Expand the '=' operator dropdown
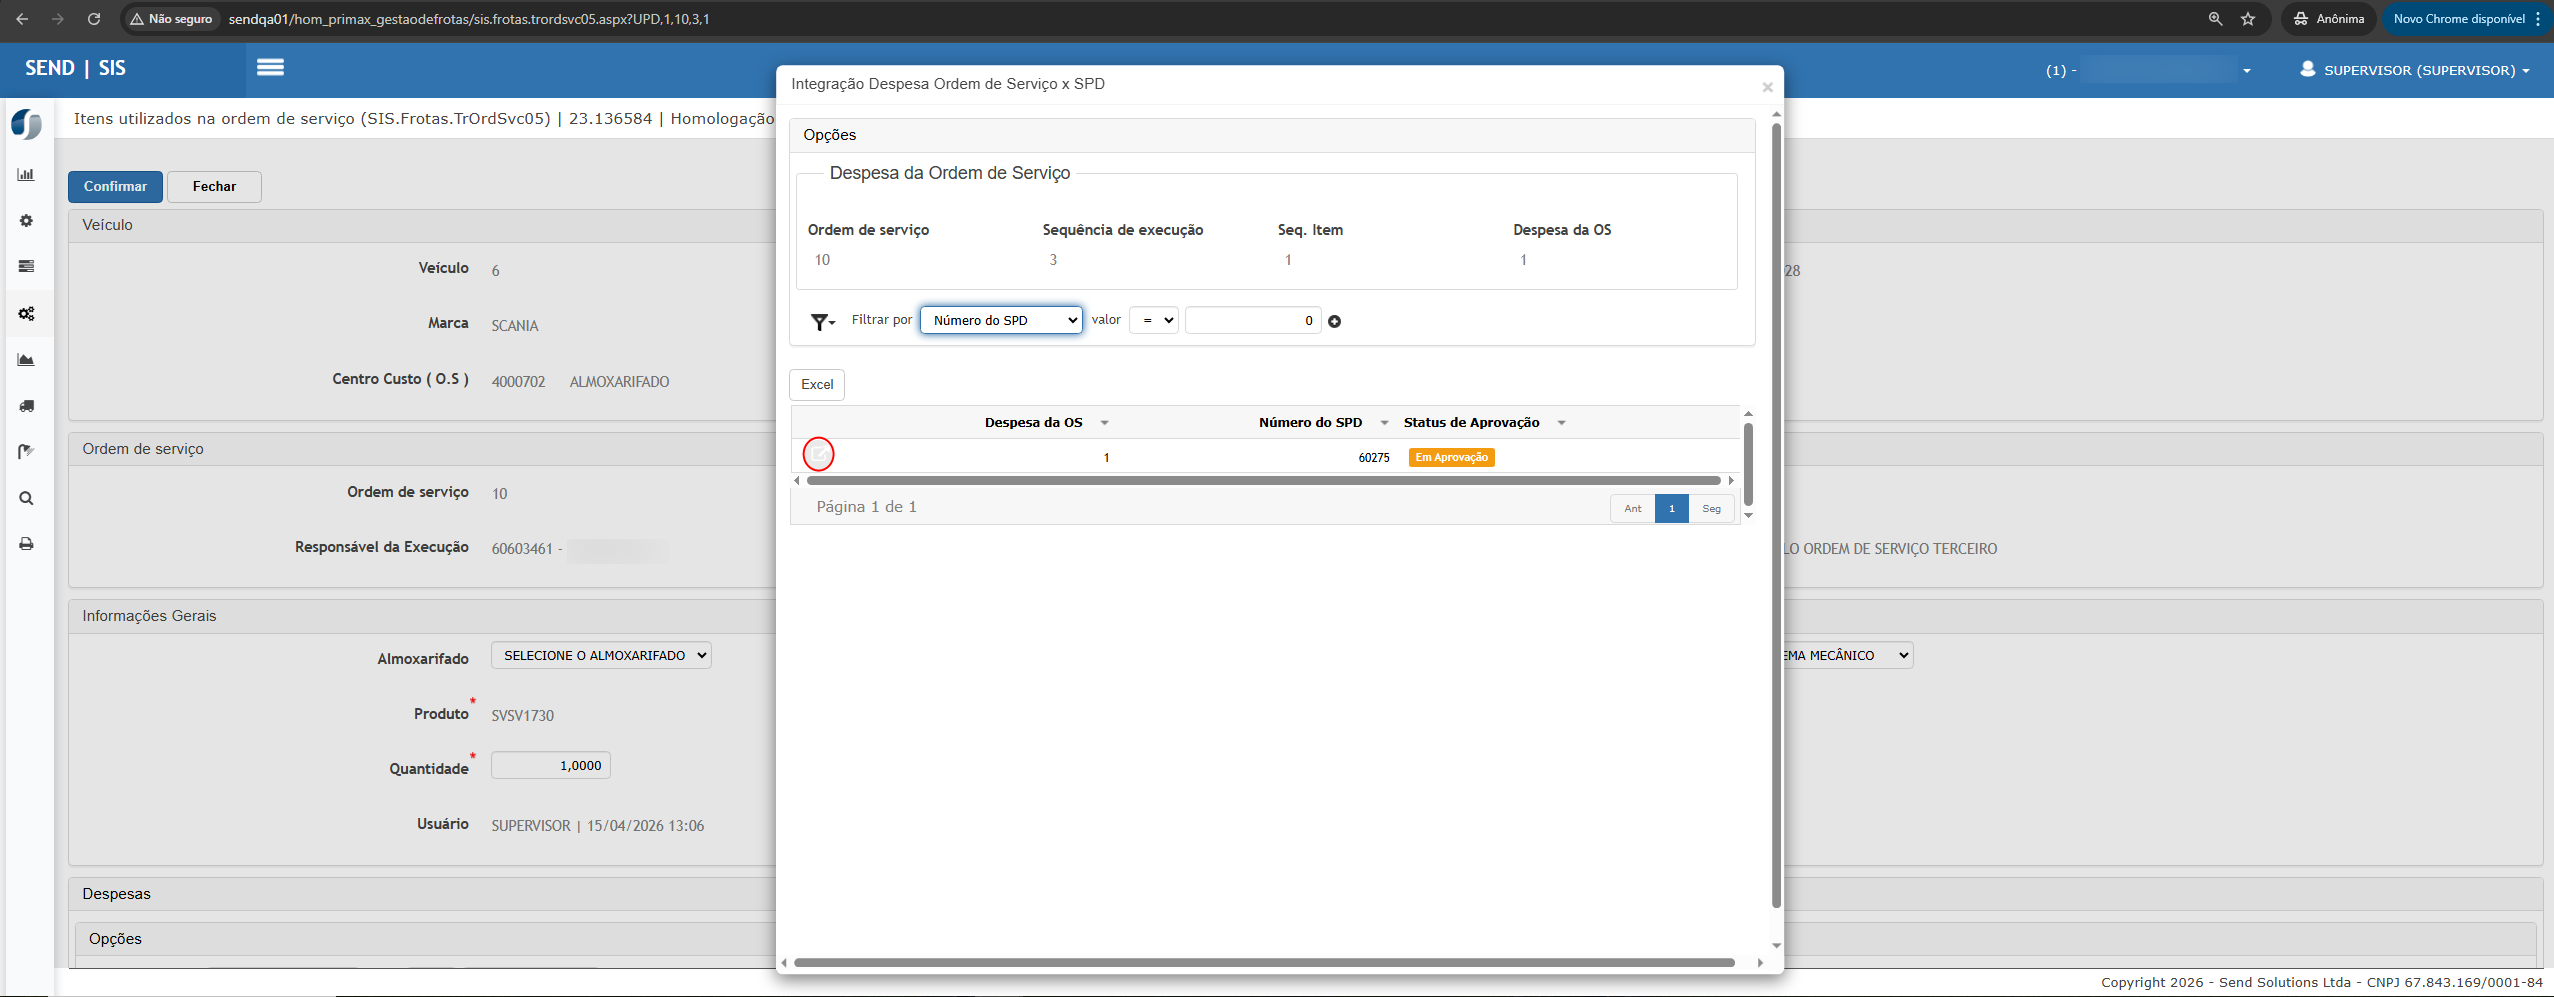Viewport: 2554px width, 997px height. pos(1153,320)
